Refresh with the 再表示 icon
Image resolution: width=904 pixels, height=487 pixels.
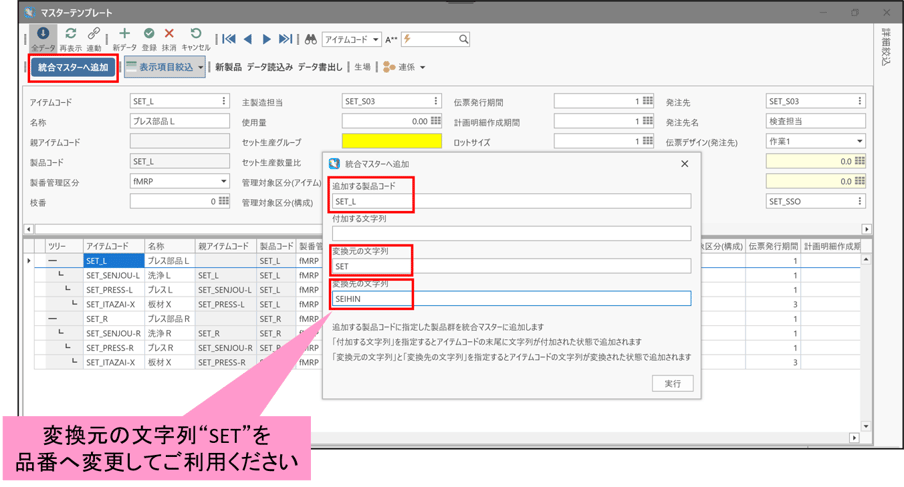pyautogui.click(x=70, y=34)
